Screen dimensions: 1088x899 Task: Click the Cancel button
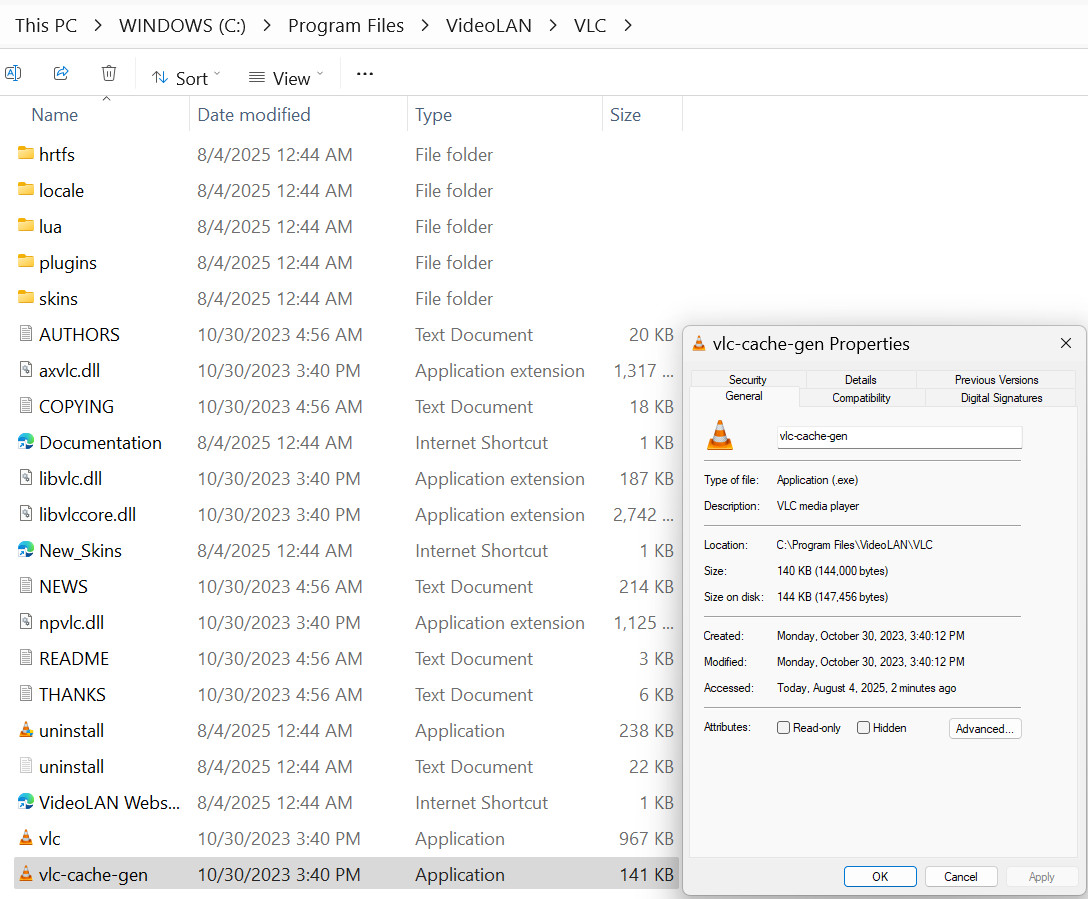(x=960, y=876)
